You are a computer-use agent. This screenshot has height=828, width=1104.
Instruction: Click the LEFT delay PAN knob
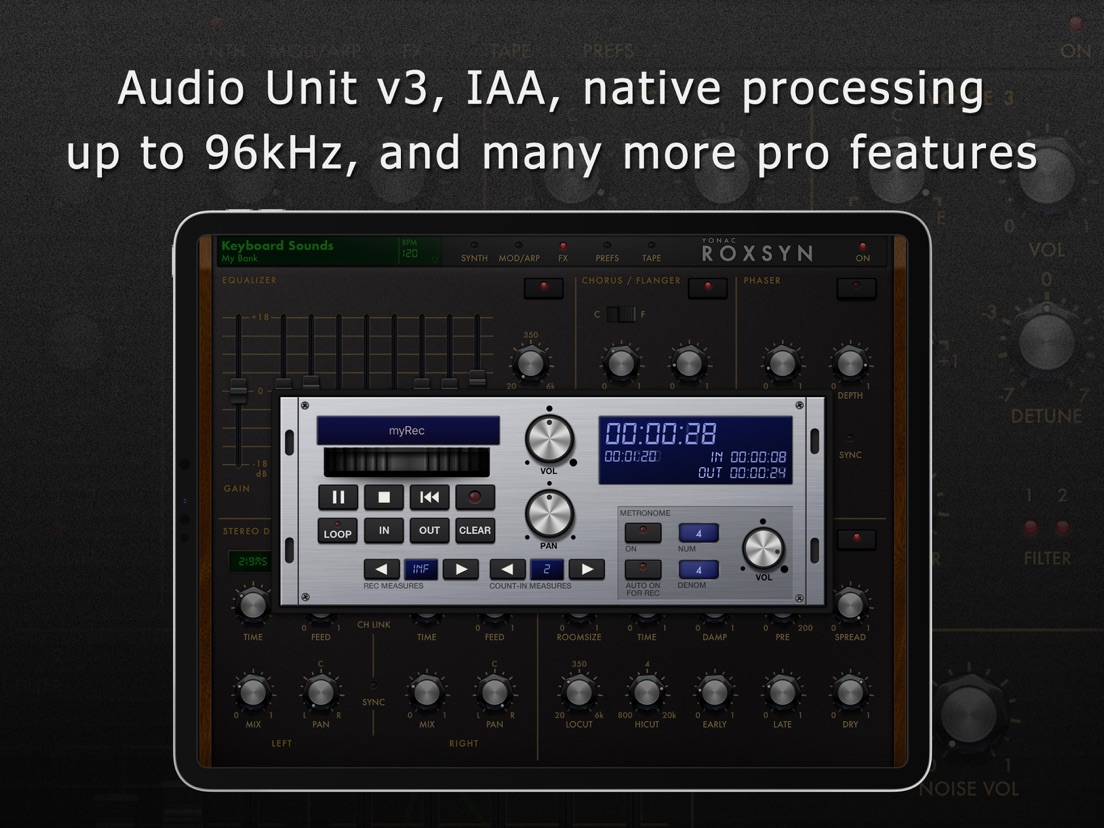(320, 693)
